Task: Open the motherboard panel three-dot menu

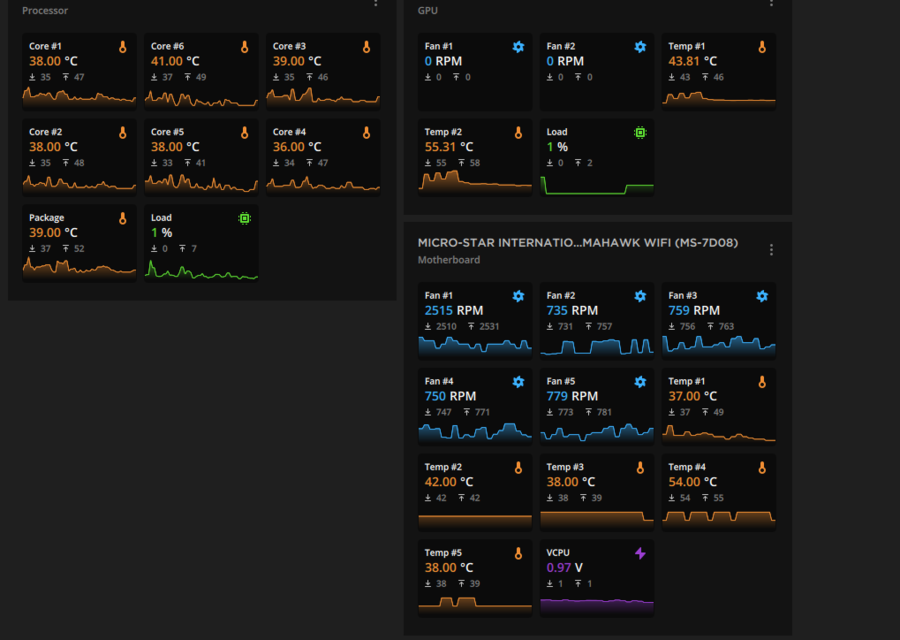Action: (771, 250)
